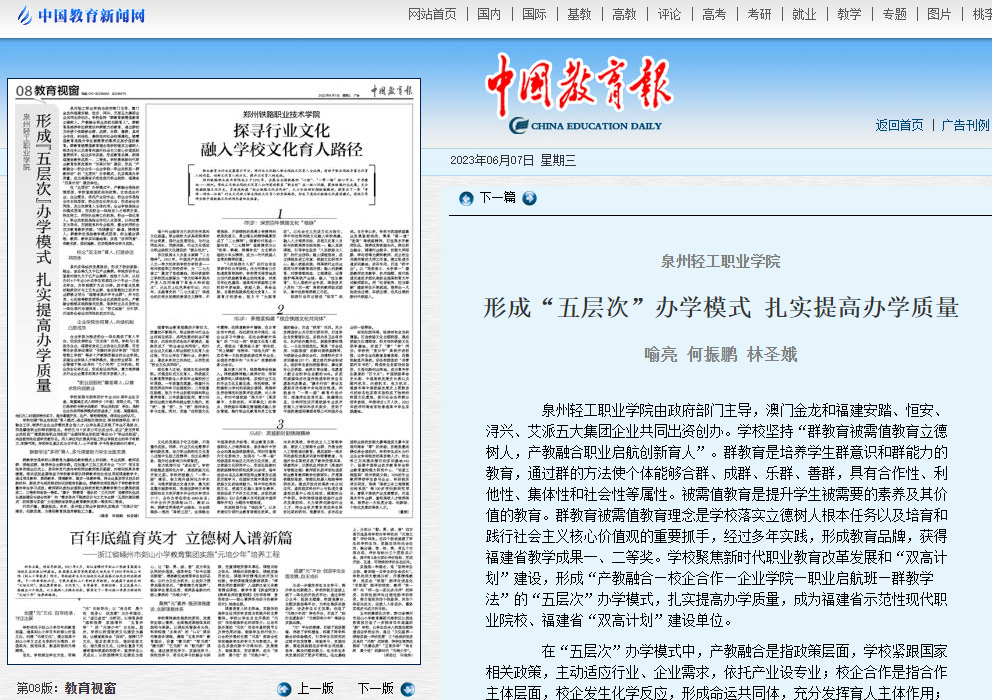Open the 评论 navigation item

[x=669, y=14]
